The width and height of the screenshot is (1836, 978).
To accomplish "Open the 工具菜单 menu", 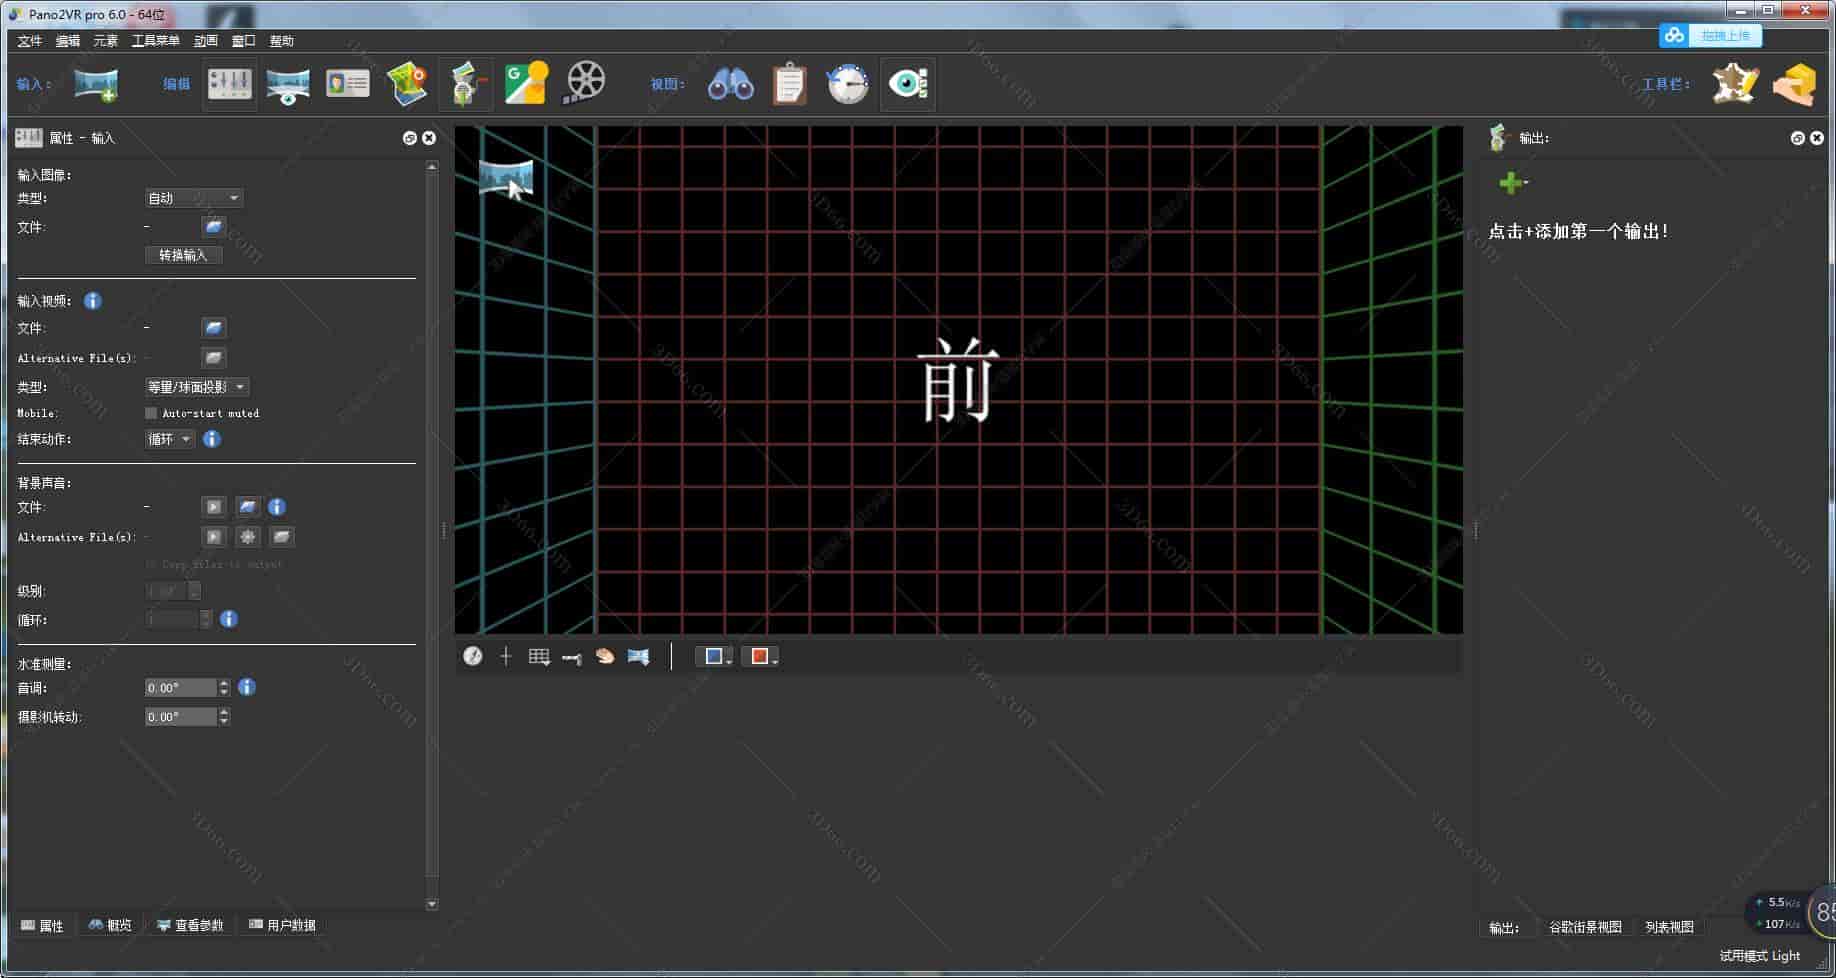I will (155, 40).
